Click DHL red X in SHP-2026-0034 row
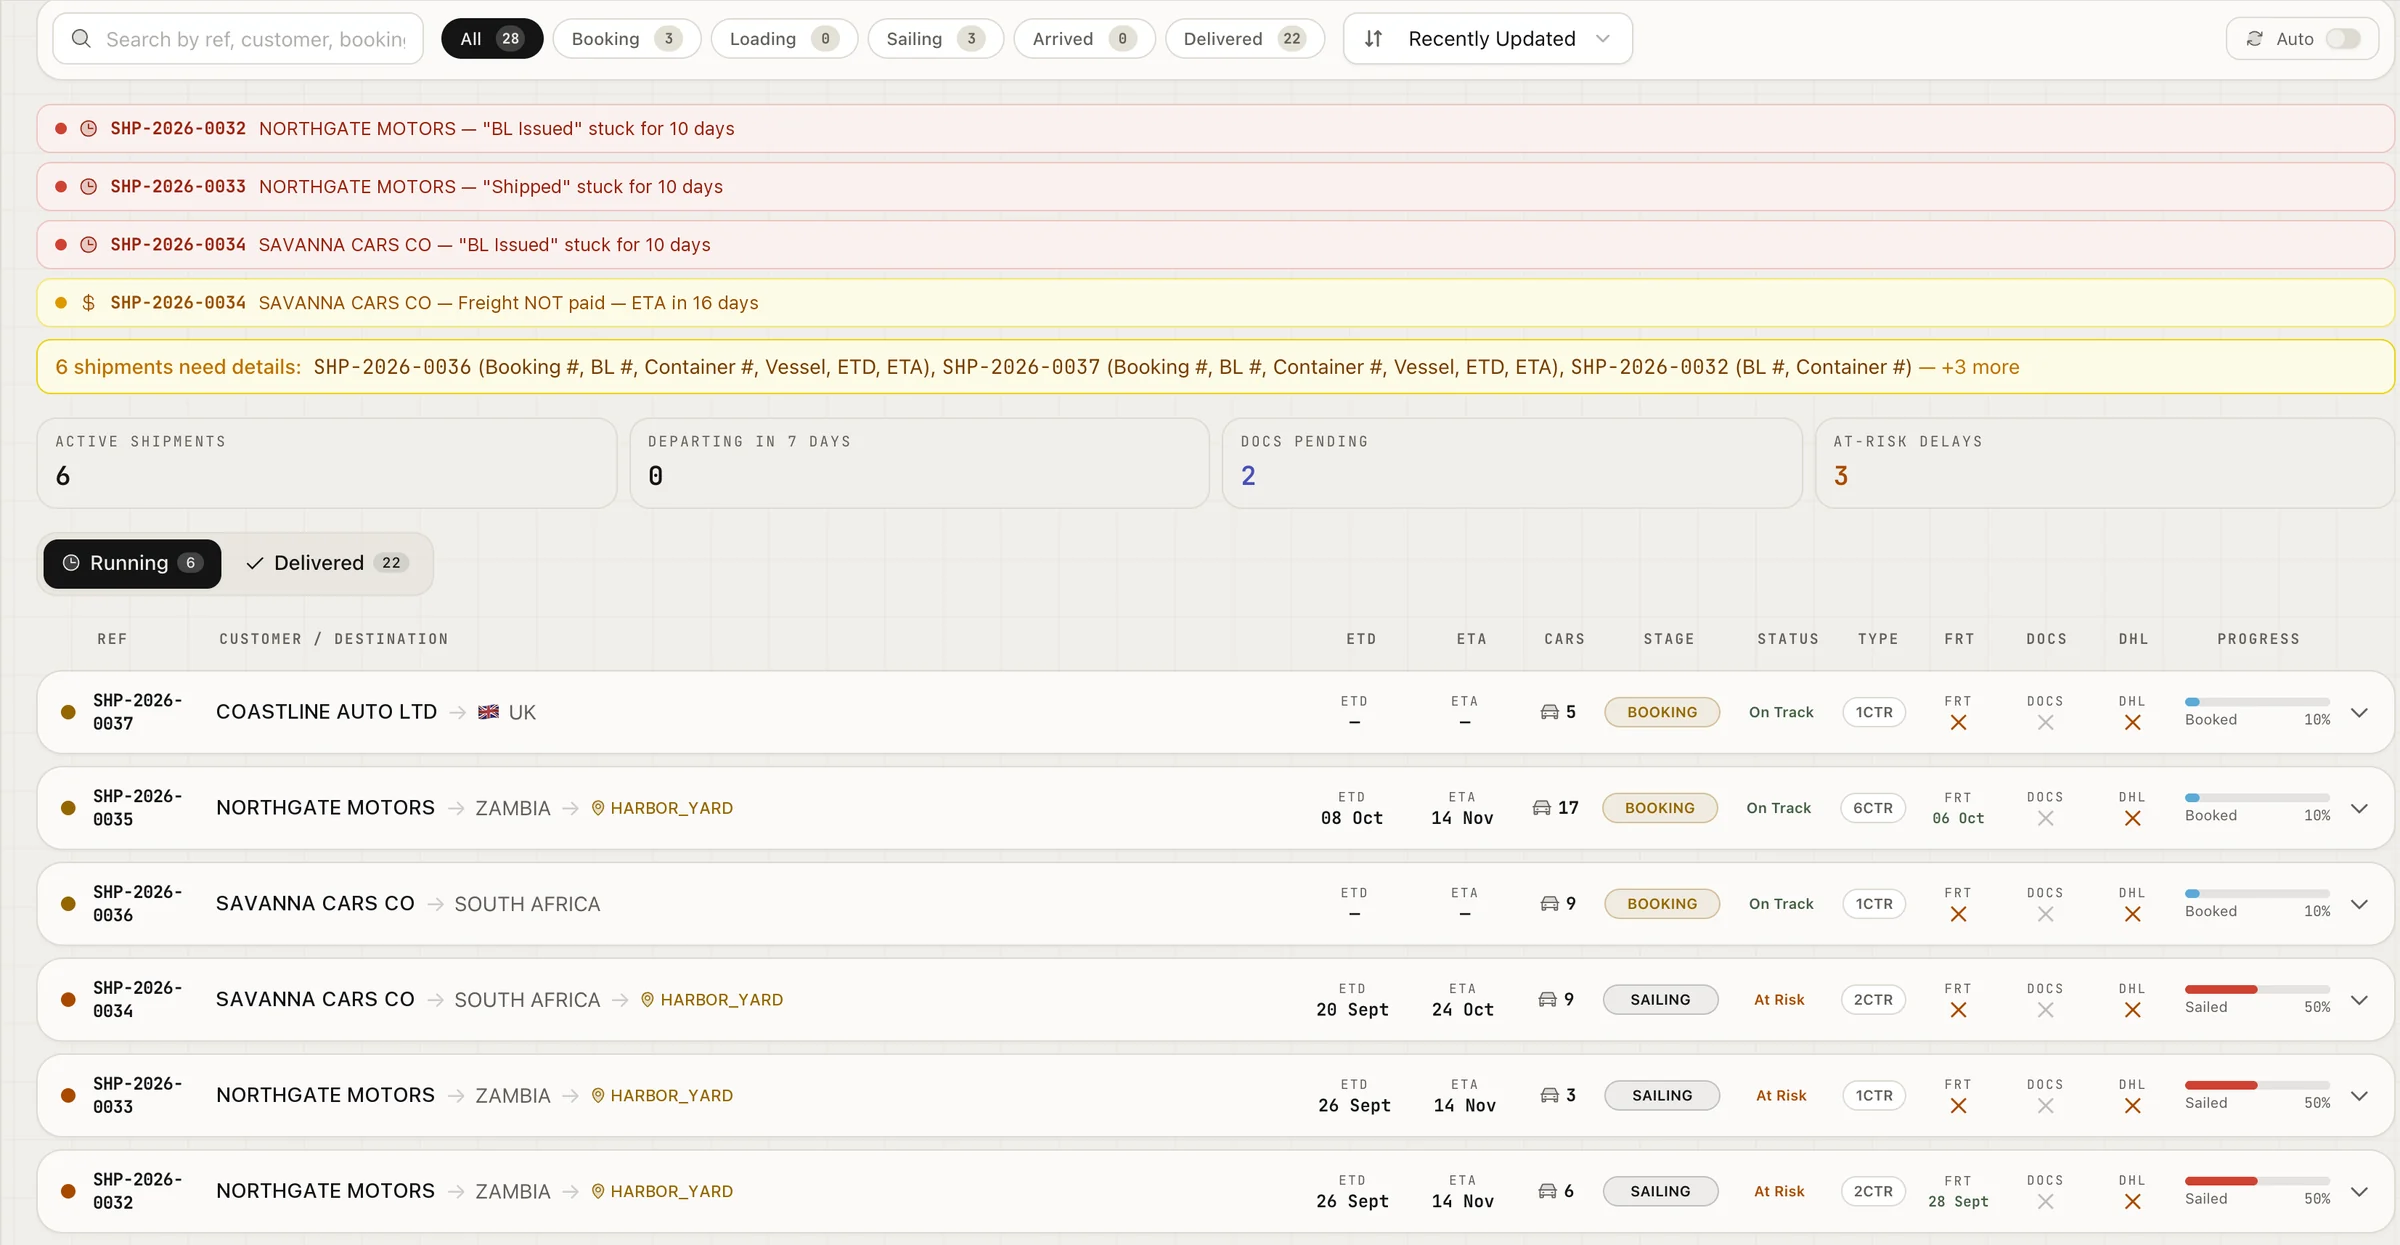2400x1245 pixels. tap(2132, 1010)
